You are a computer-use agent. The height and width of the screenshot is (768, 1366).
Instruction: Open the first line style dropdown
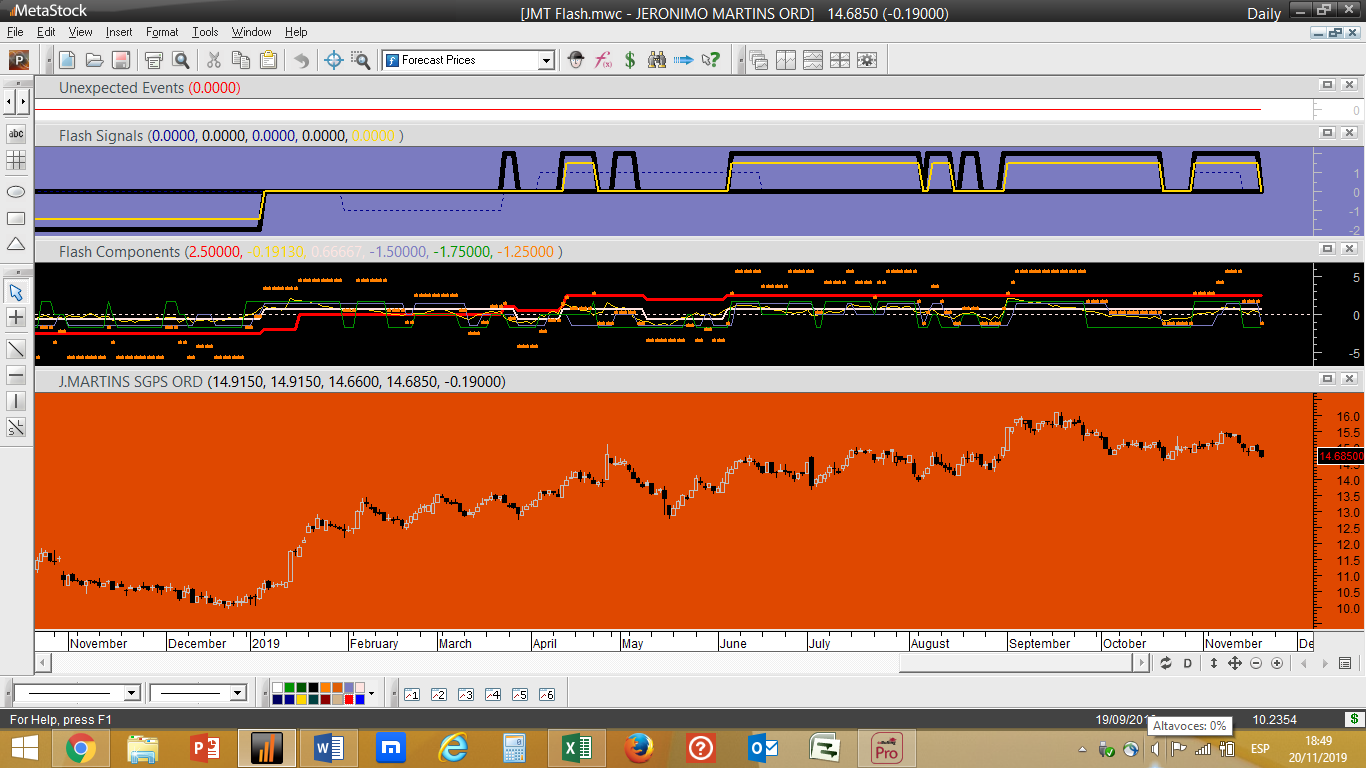[131, 693]
